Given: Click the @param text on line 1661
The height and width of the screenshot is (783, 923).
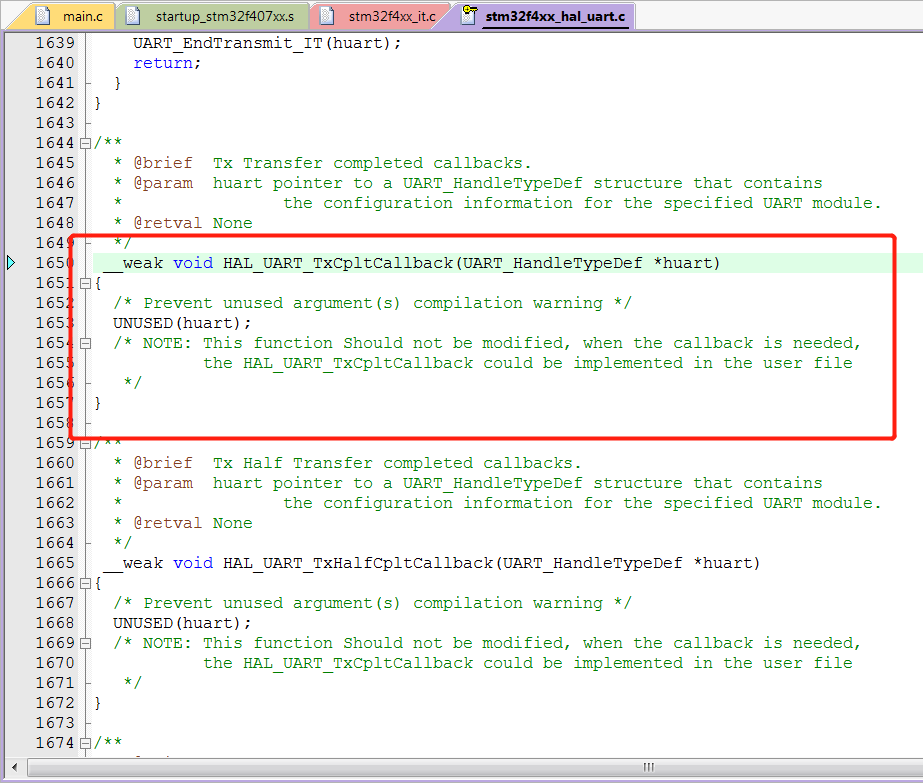Looking at the screenshot, I should click(163, 483).
